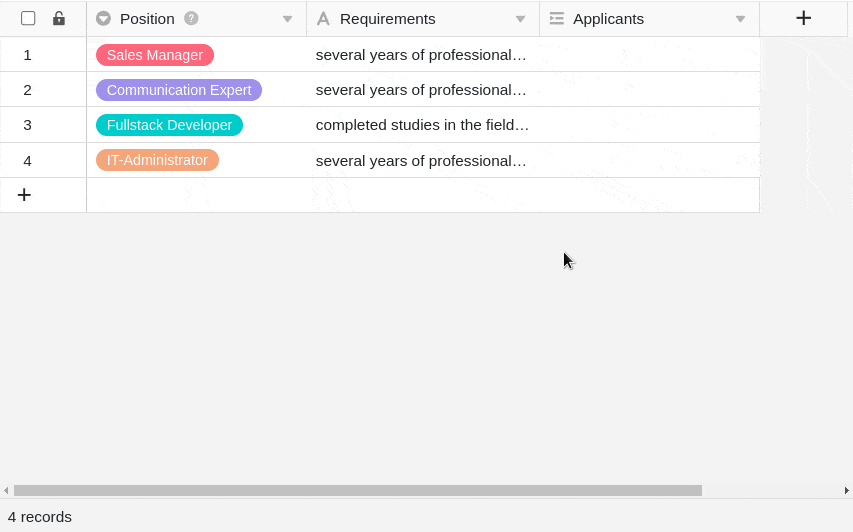Click the lock icon in header
853x532 pixels.
[59, 18]
